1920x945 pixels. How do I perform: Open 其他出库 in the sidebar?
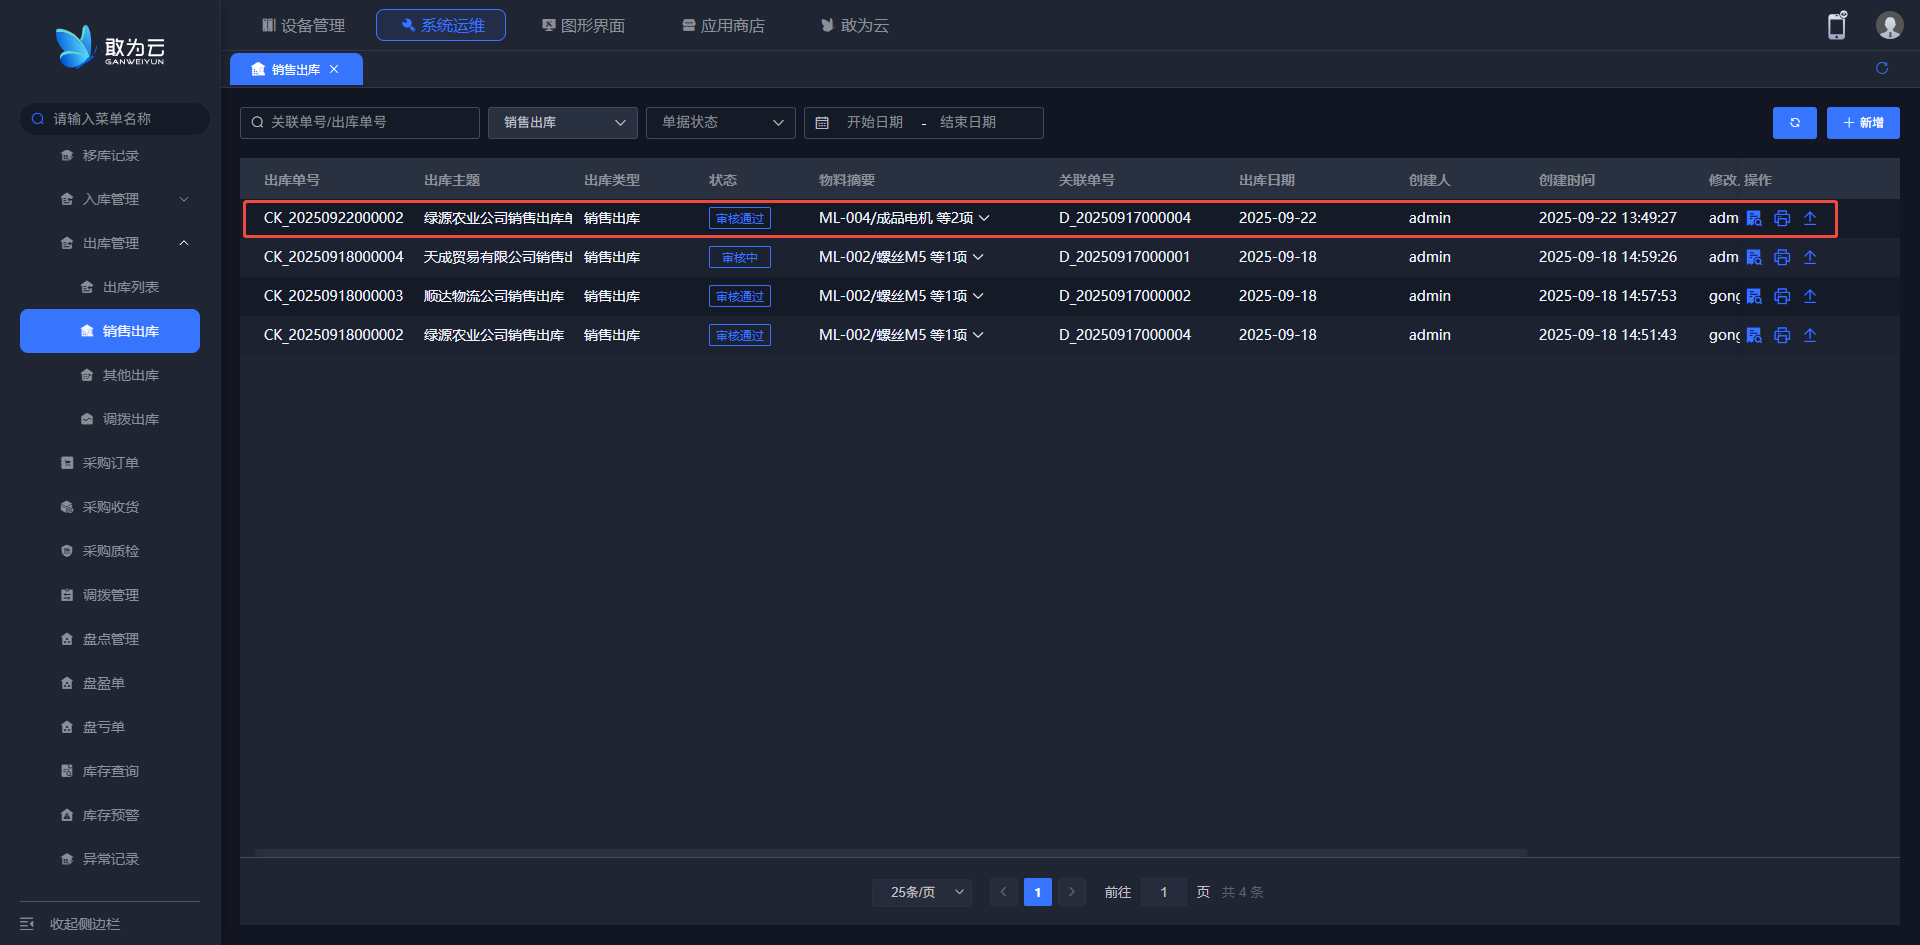click(x=130, y=375)
